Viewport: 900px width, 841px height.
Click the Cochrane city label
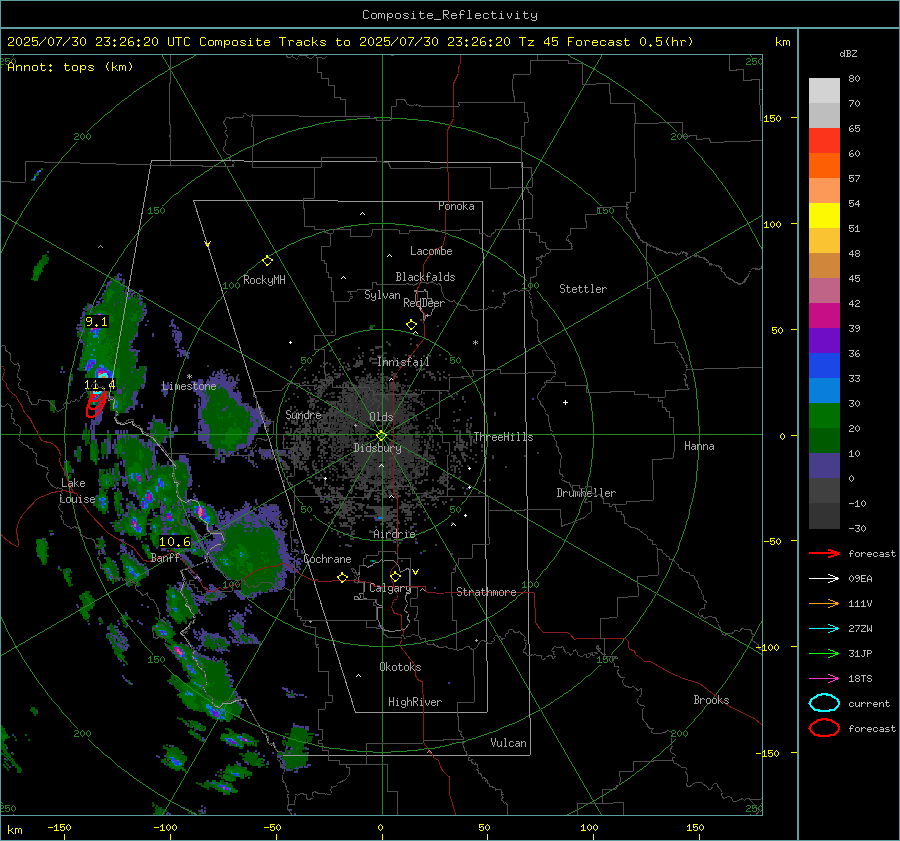(327, 559)
